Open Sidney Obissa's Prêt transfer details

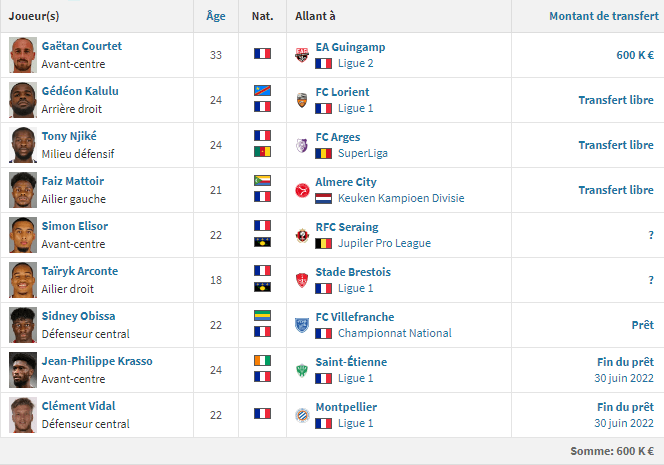tap(642, 325)
